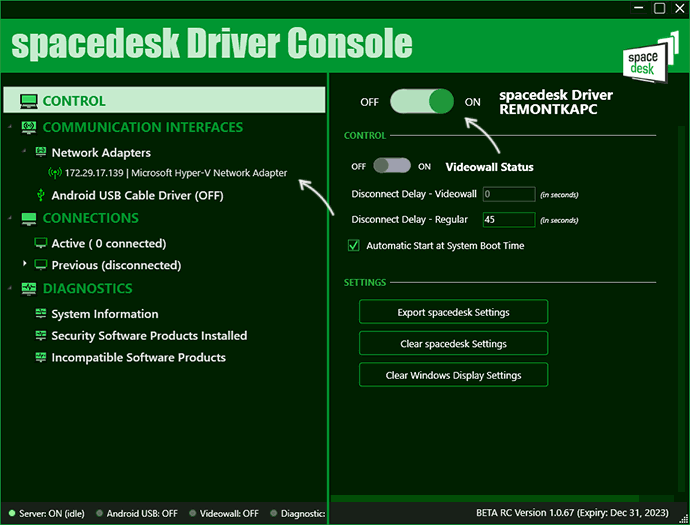Open System Information
Image resolution: width=690 pixels, height=525 pixels.
click(105, 314)
